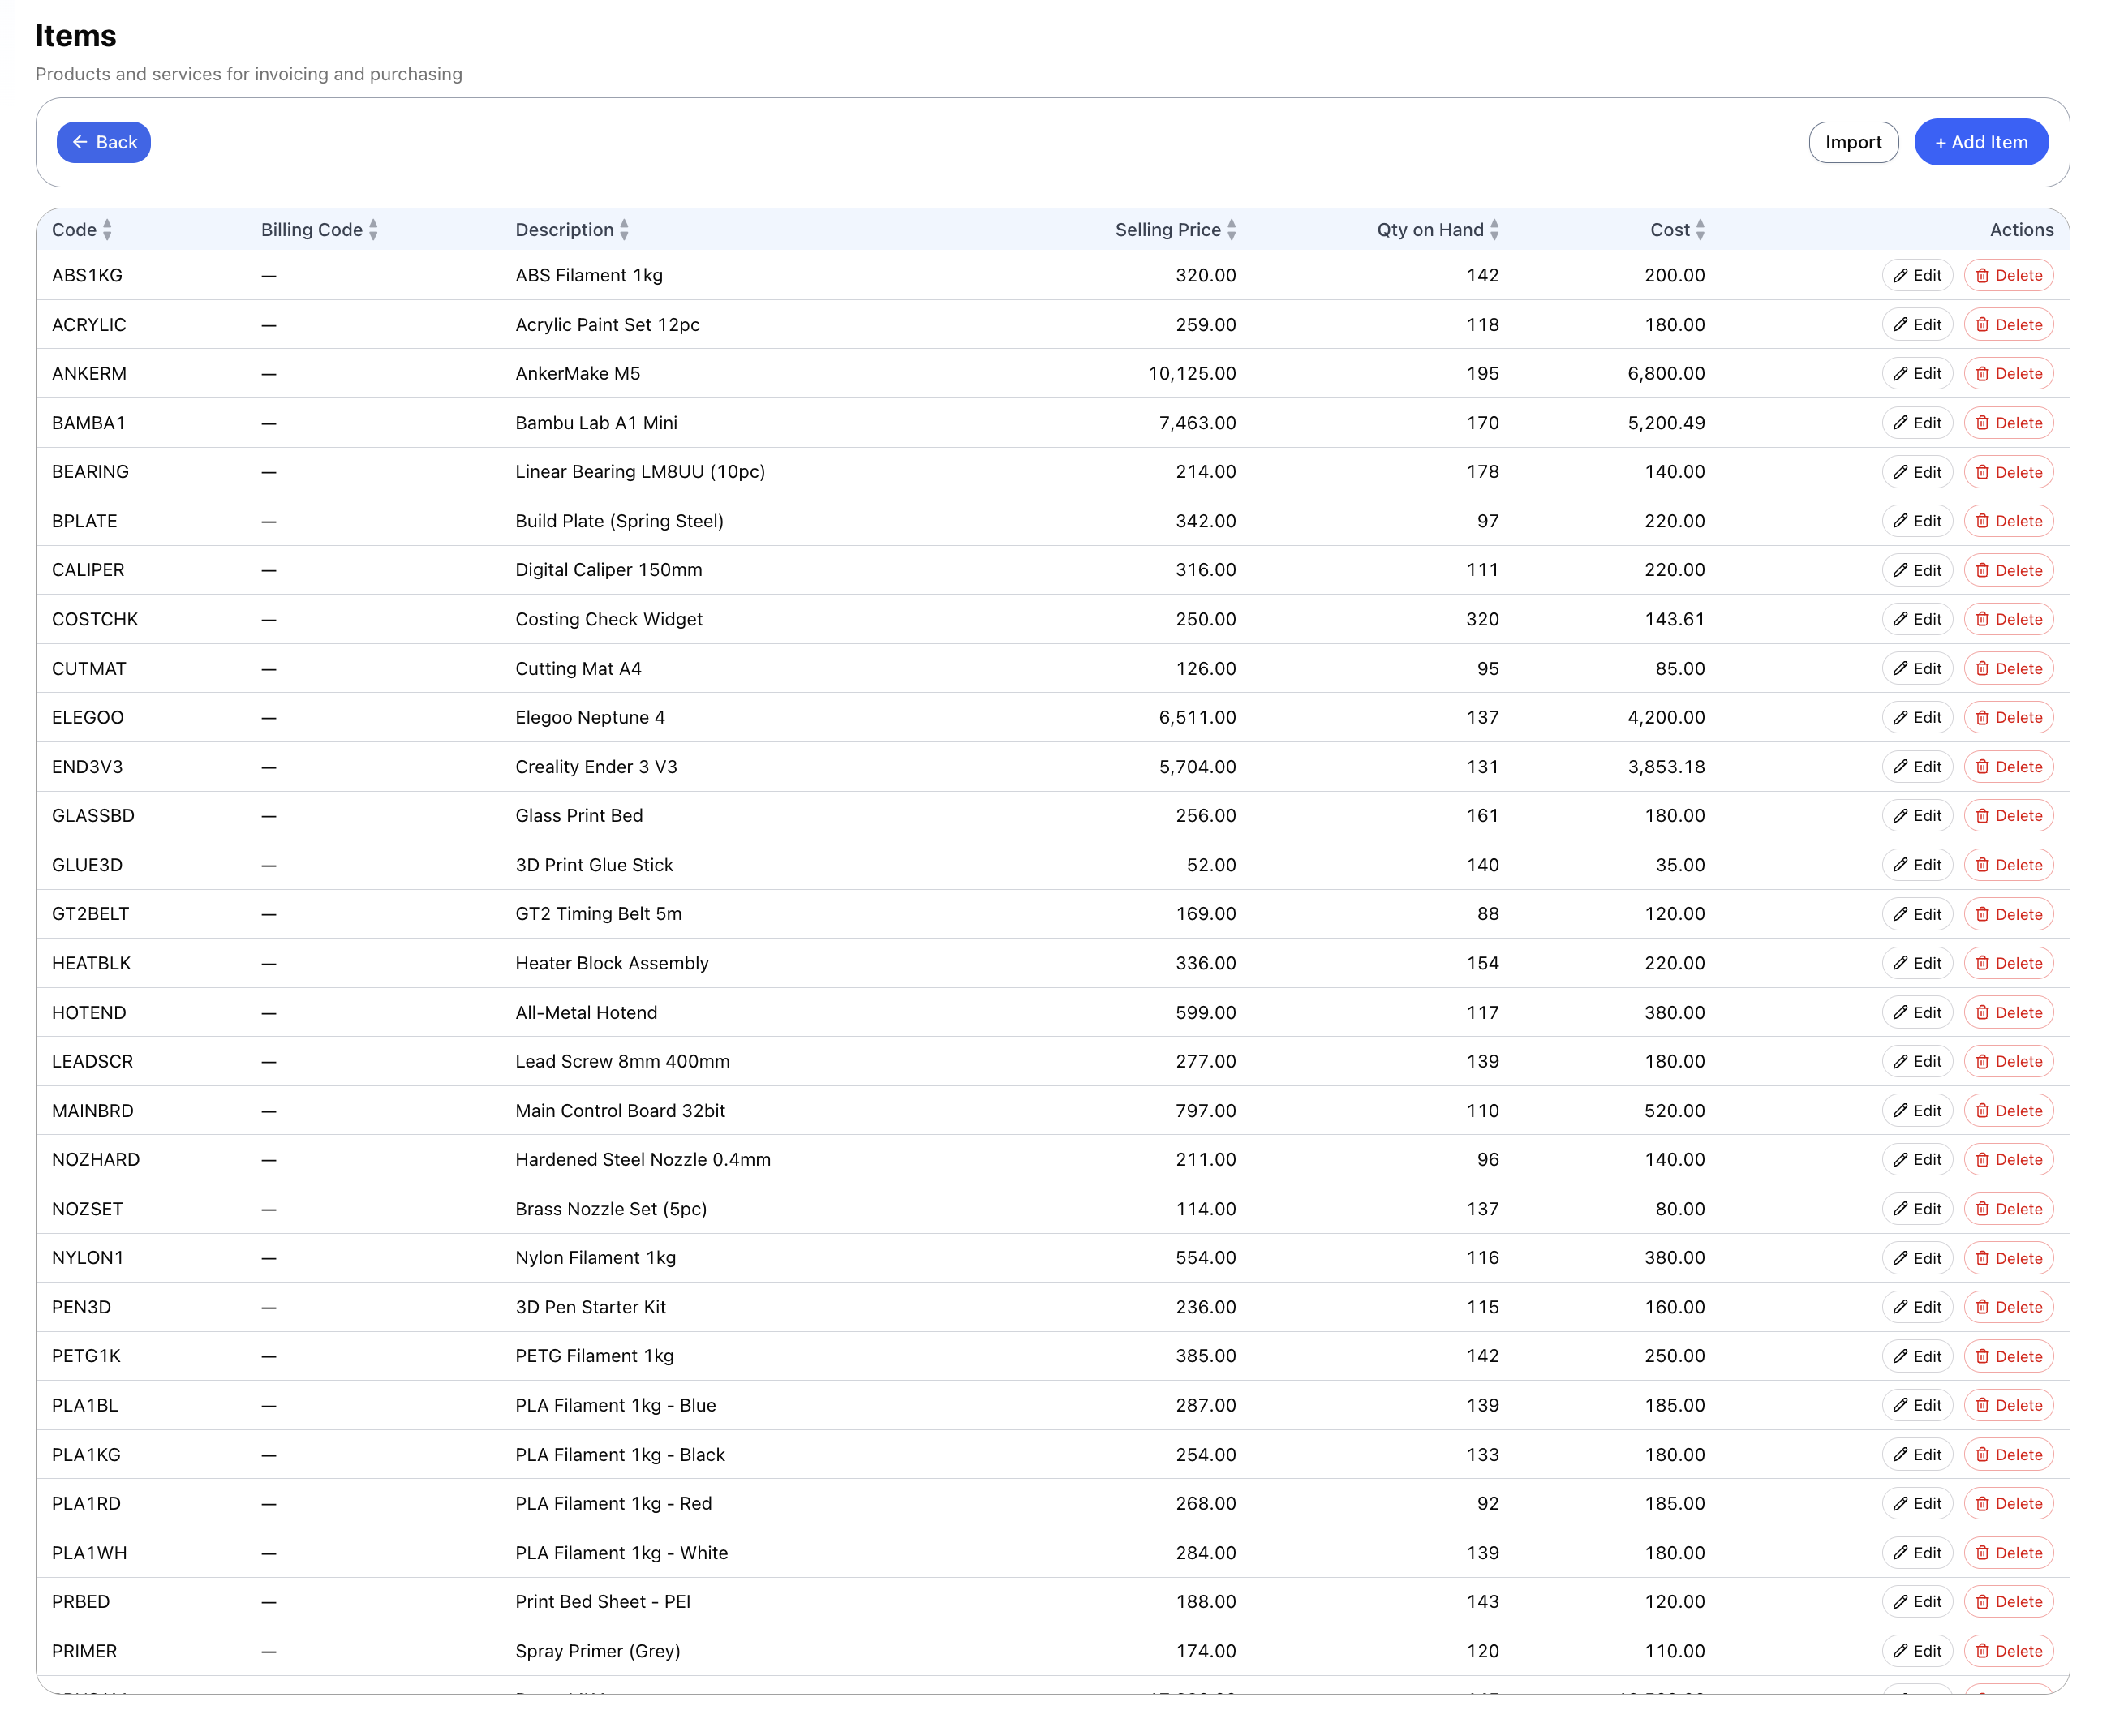This screenshot has width=2111, height=1736.
Task: Edit the PLA1RD red filament
Action: click(1916, 1504)
